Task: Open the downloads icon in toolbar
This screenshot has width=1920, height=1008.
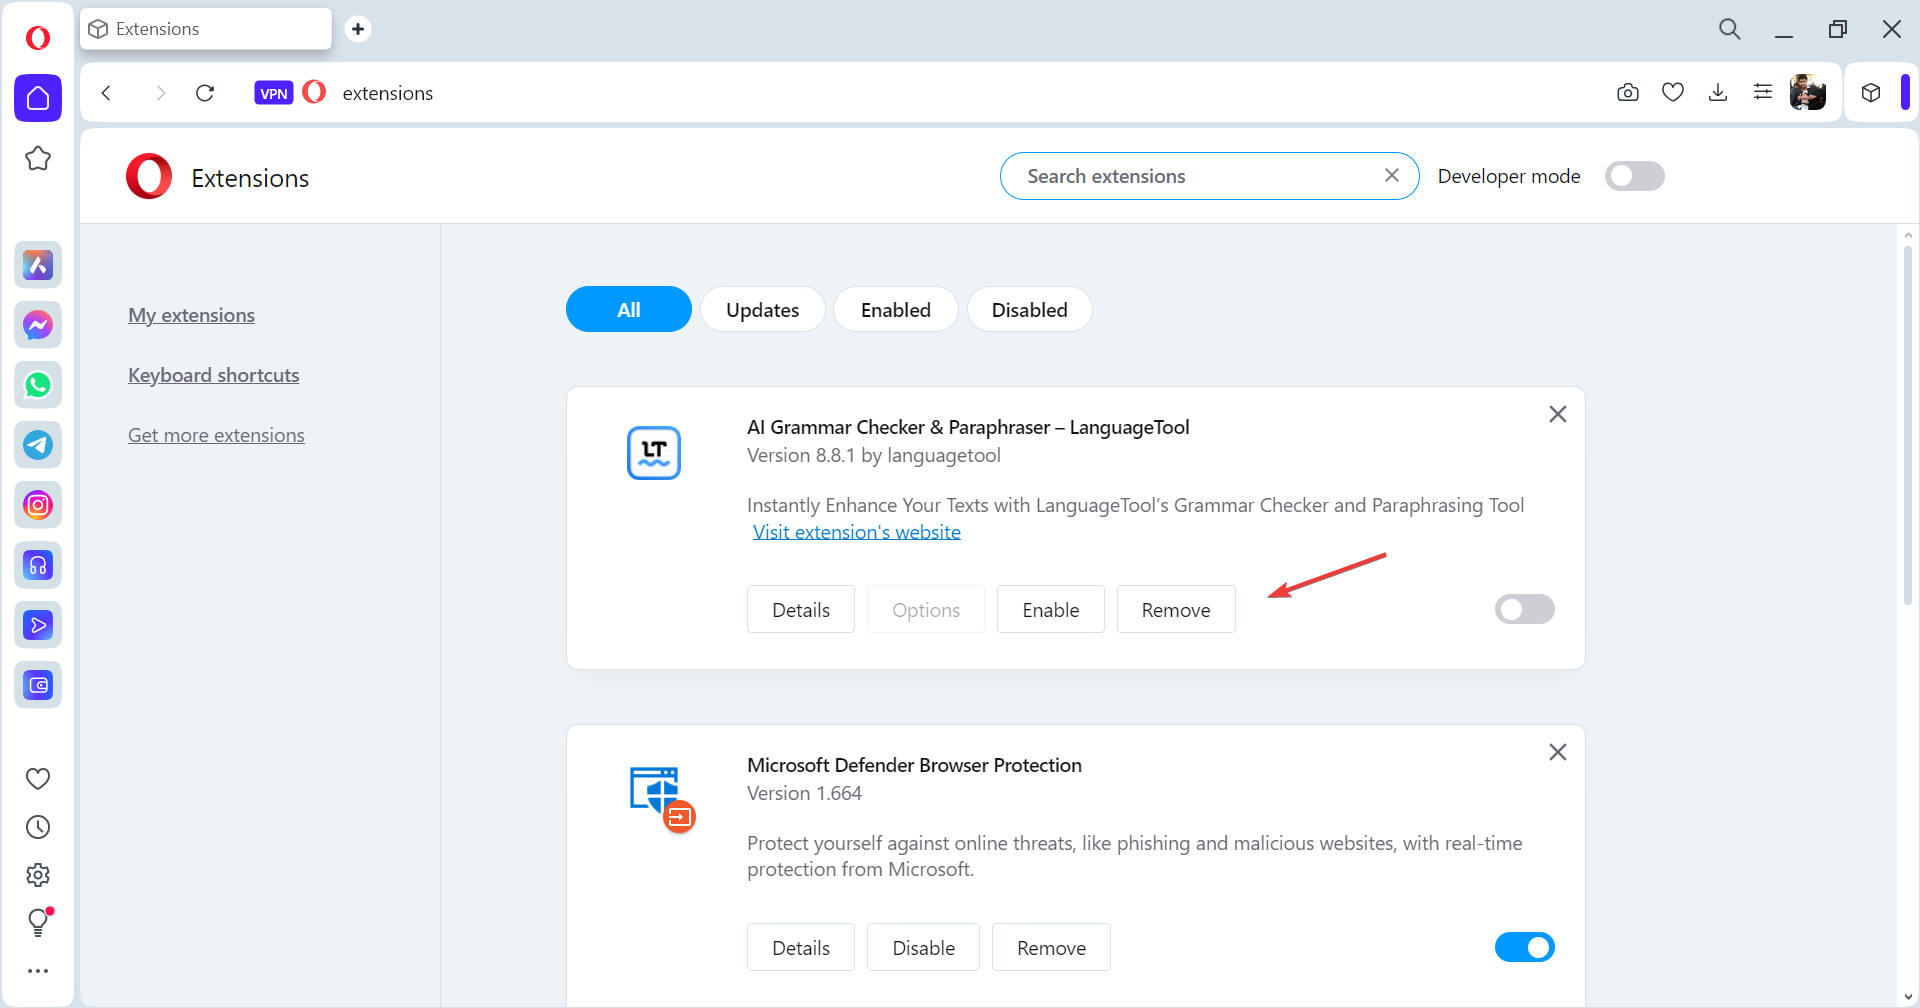Action: click(x=1717, y=93)
